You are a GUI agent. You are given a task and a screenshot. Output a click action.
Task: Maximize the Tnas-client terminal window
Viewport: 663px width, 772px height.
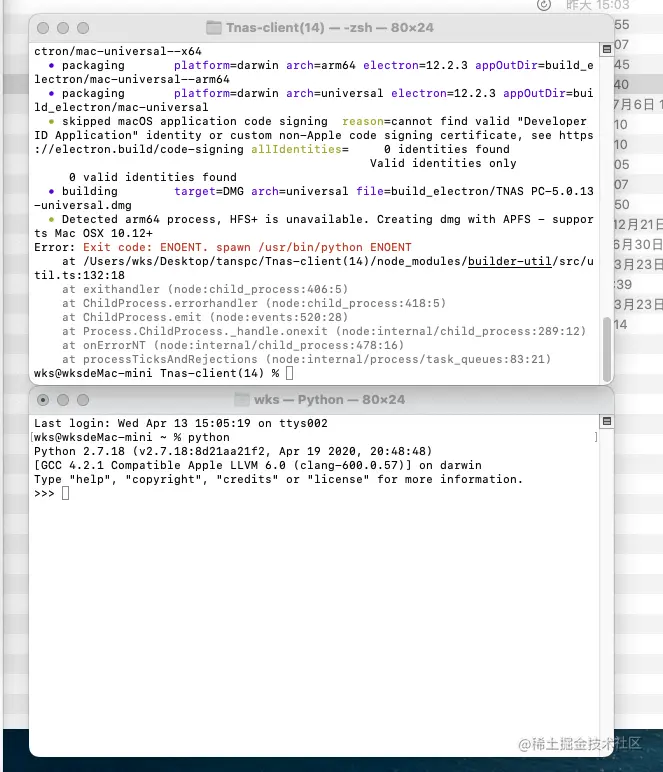(x=83, y=28)
